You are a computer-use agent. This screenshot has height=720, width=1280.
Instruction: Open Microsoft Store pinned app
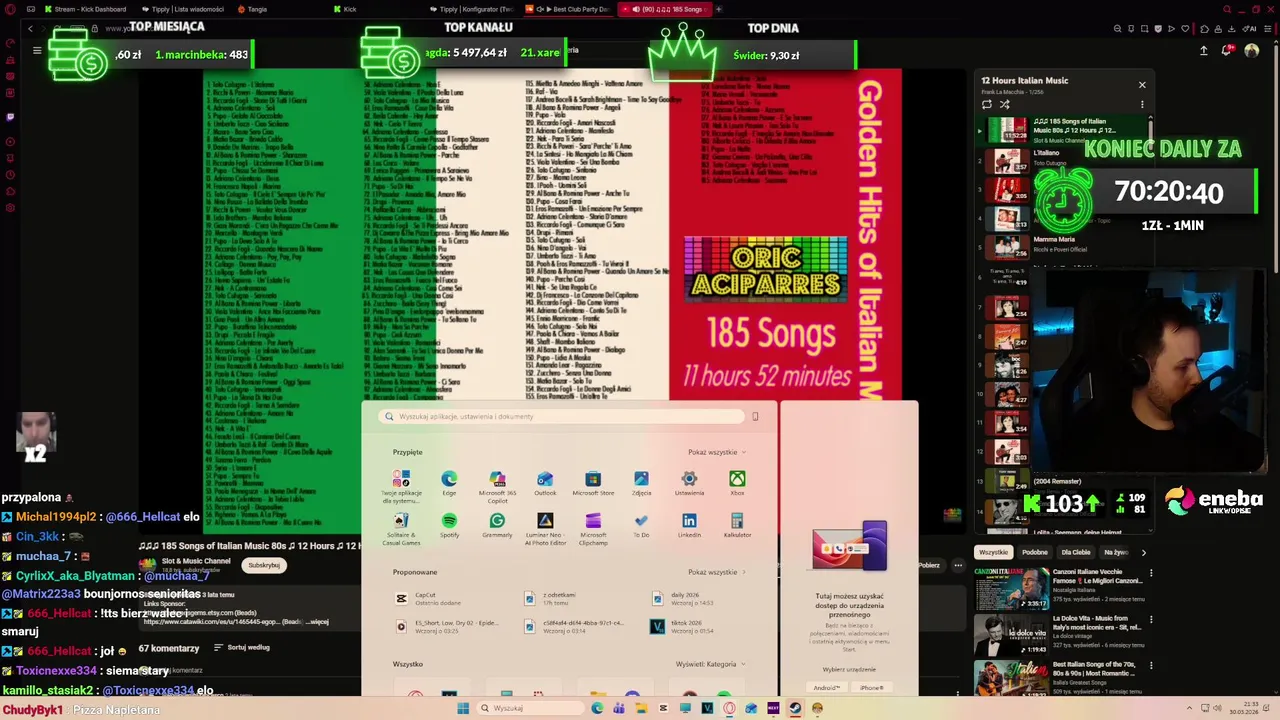point(593,483)
